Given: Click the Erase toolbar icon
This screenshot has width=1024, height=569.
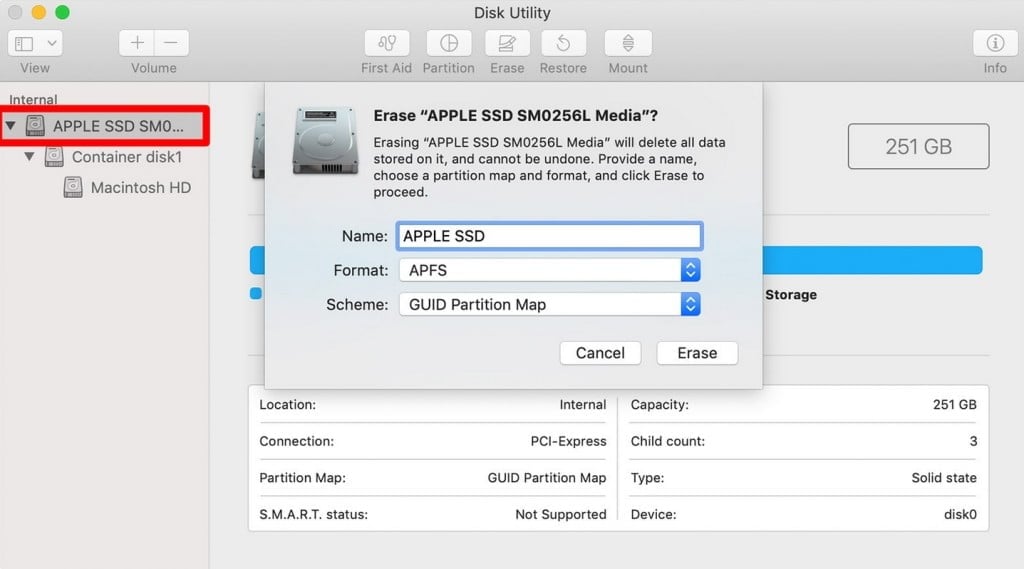Looking at the screenshot, I should click(507, 44).
